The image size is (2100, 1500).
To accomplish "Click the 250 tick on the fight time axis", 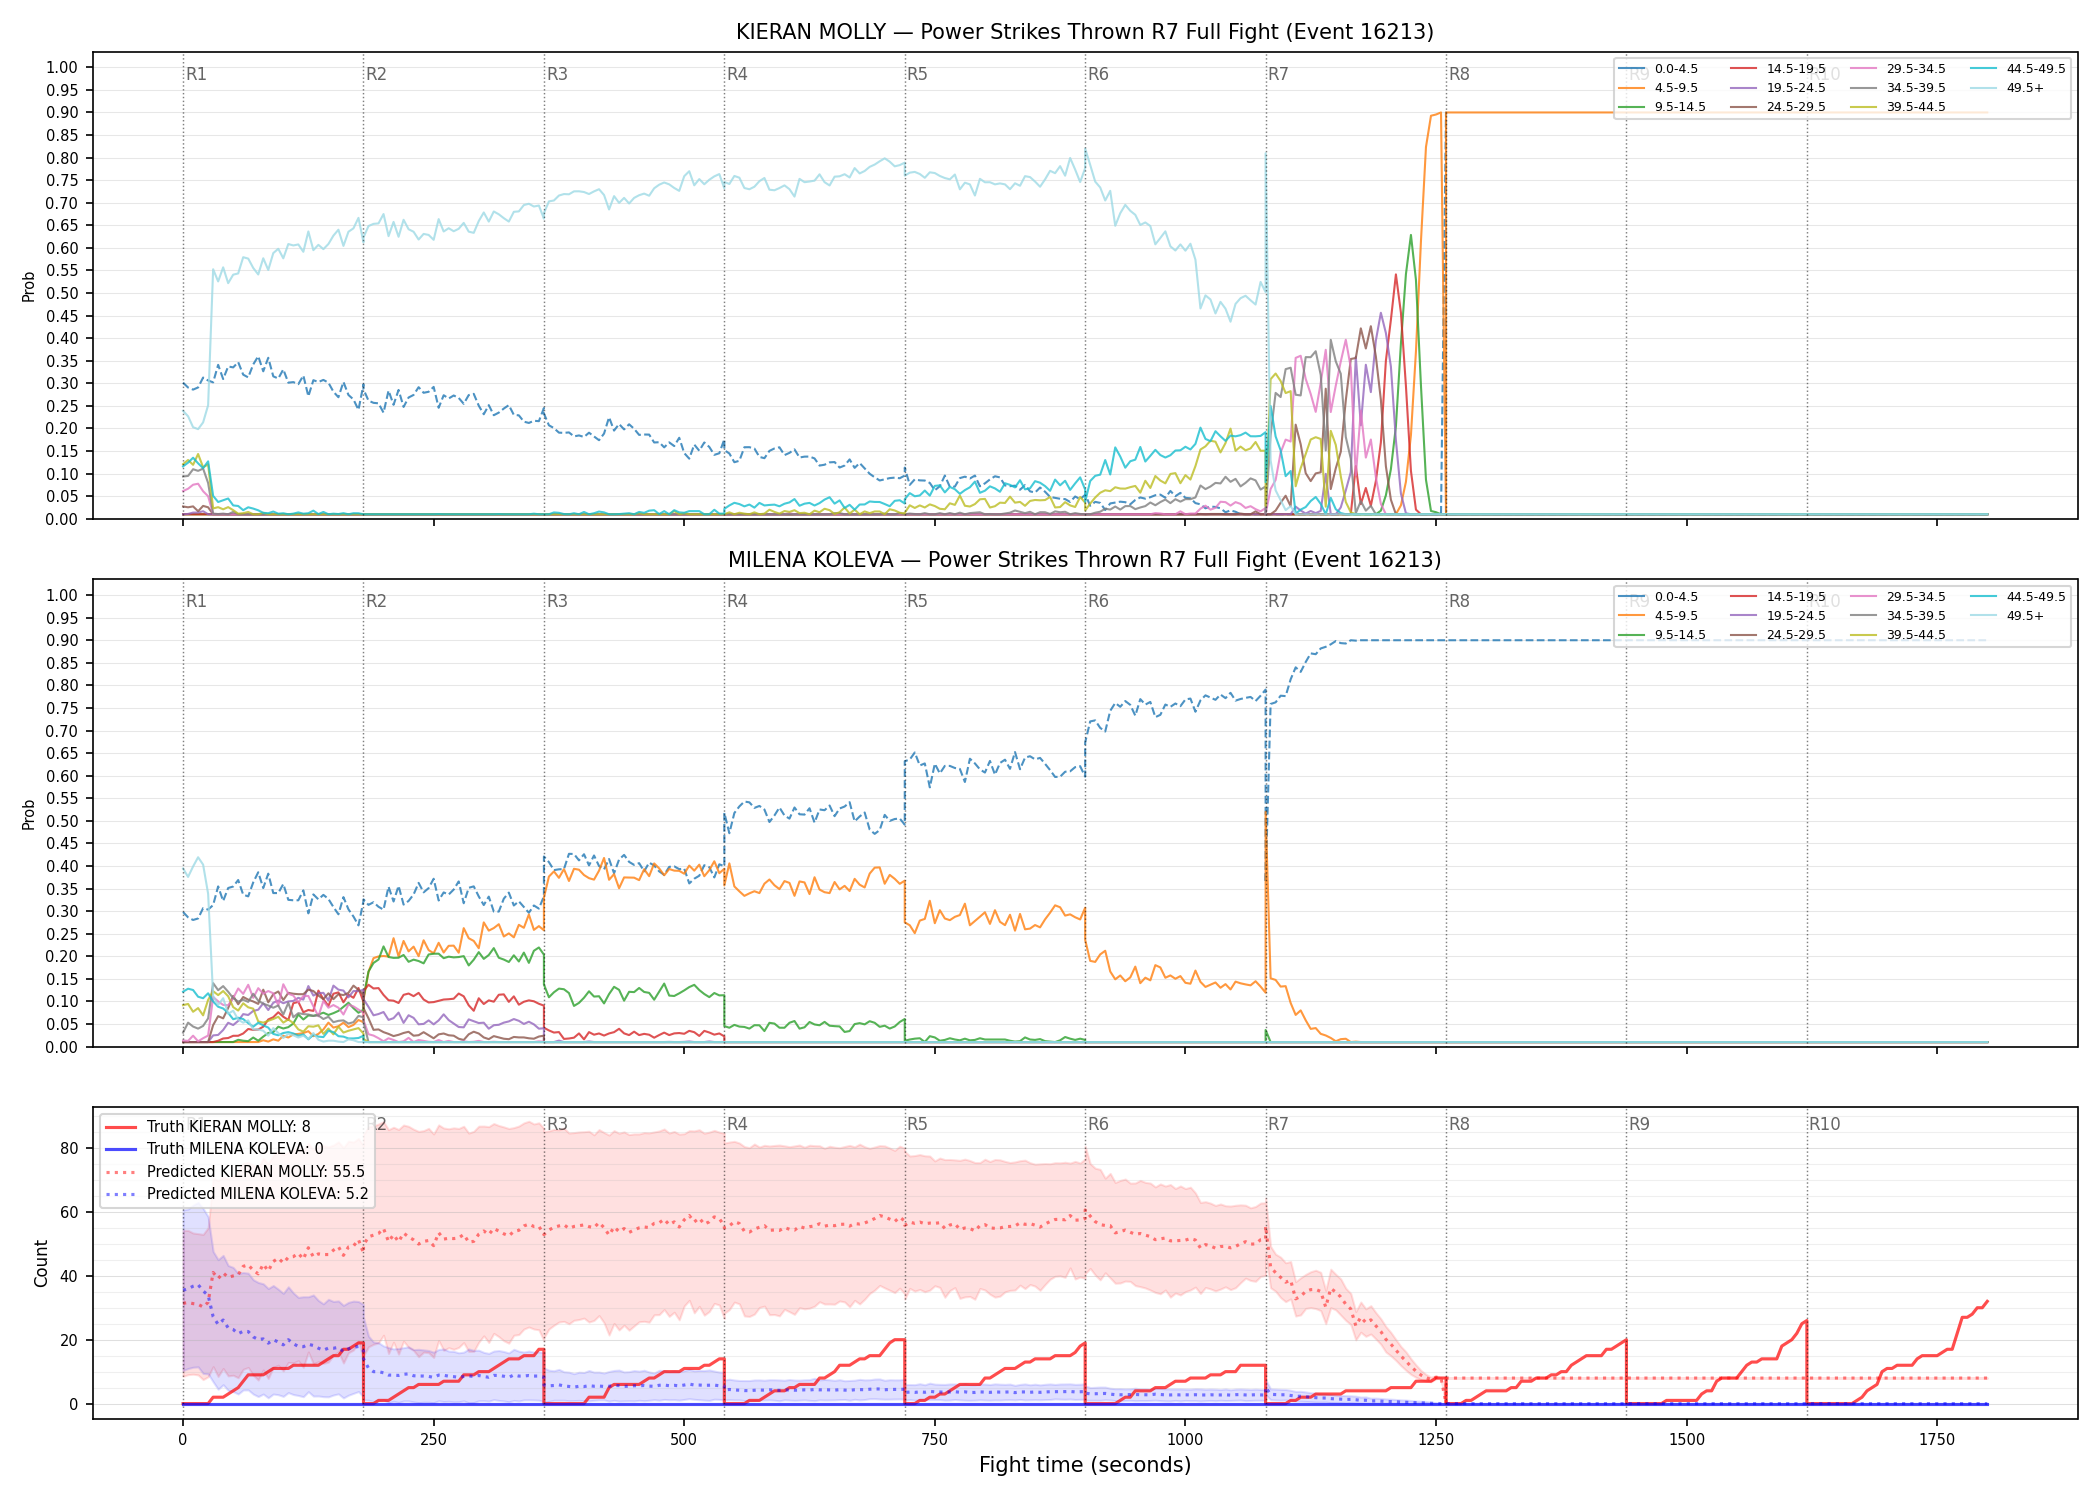I will pyautogui.click(x=433, y=1440).
